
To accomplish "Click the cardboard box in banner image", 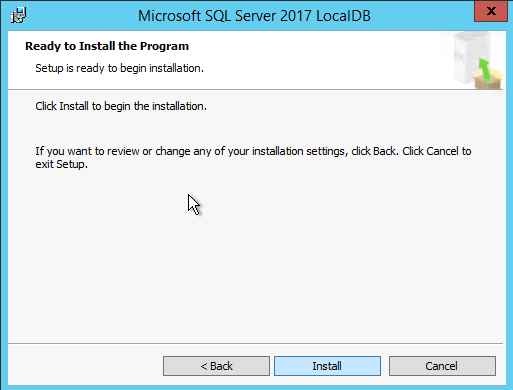I will point(489,80).
